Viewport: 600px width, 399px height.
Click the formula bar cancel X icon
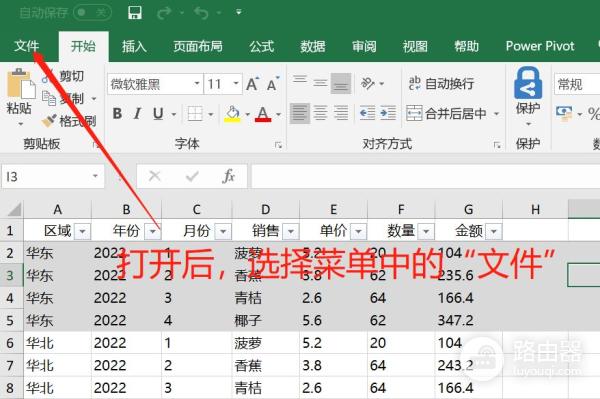(x=155, y=176)
